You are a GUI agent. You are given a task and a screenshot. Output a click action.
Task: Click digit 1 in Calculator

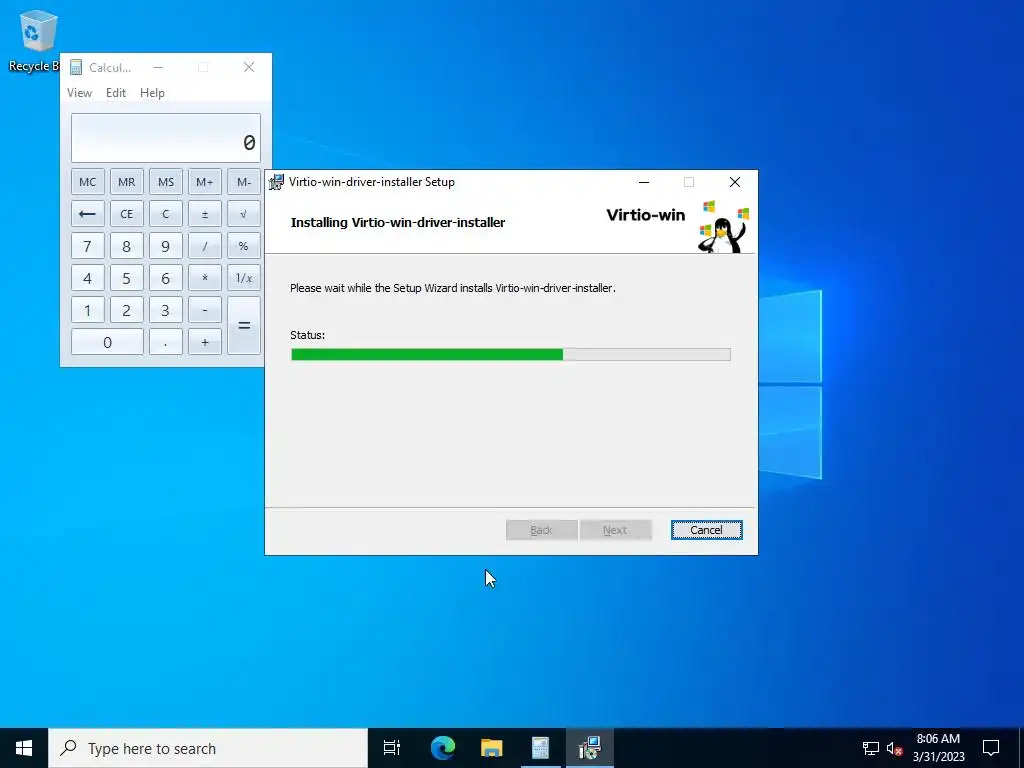88,310
